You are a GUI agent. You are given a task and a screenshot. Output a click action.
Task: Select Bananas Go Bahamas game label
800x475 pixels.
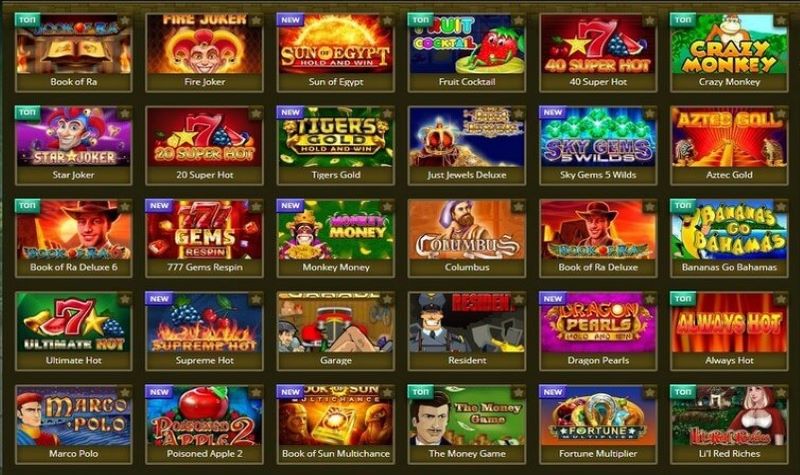click(729, 267)
